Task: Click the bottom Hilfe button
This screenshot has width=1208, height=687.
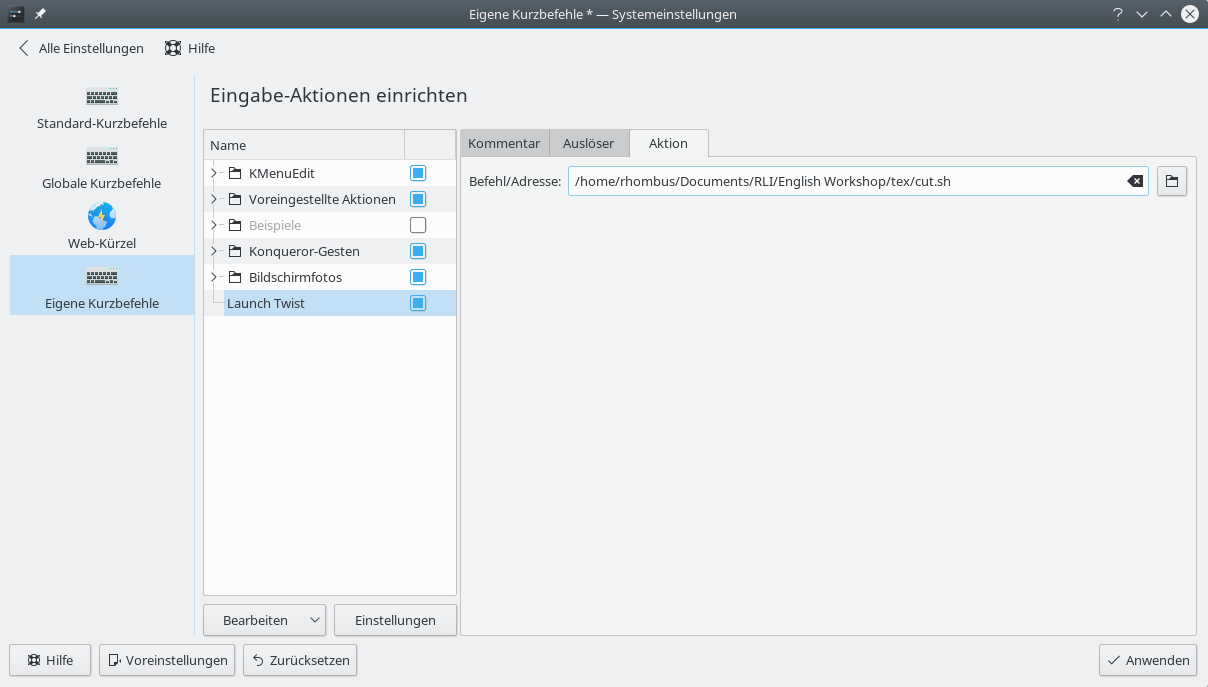Action: (50, 660)
